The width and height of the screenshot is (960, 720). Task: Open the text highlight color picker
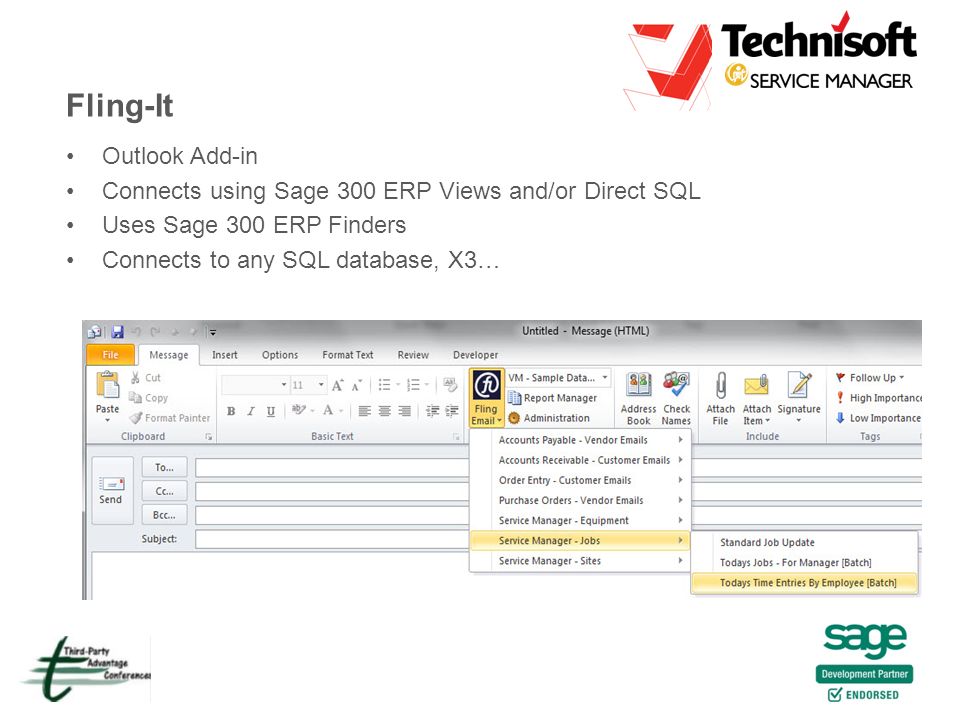(313, 411)
